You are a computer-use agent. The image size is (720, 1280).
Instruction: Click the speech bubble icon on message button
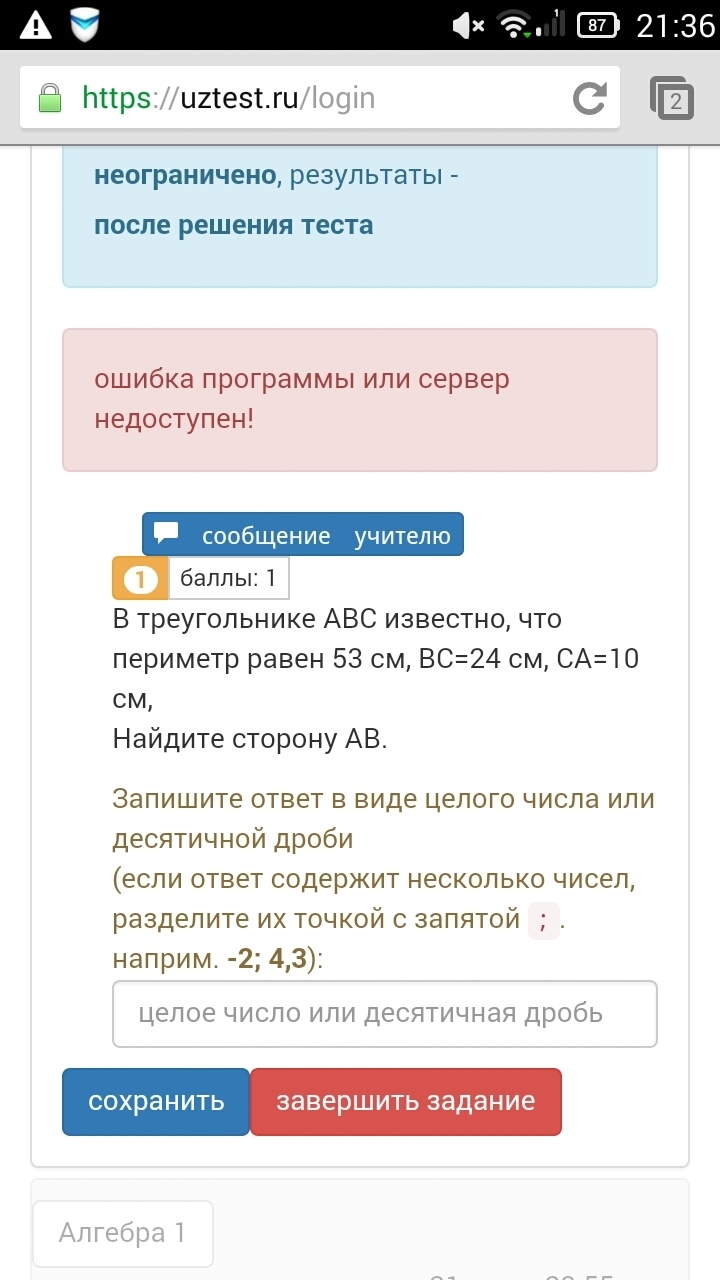click(167, 533)
